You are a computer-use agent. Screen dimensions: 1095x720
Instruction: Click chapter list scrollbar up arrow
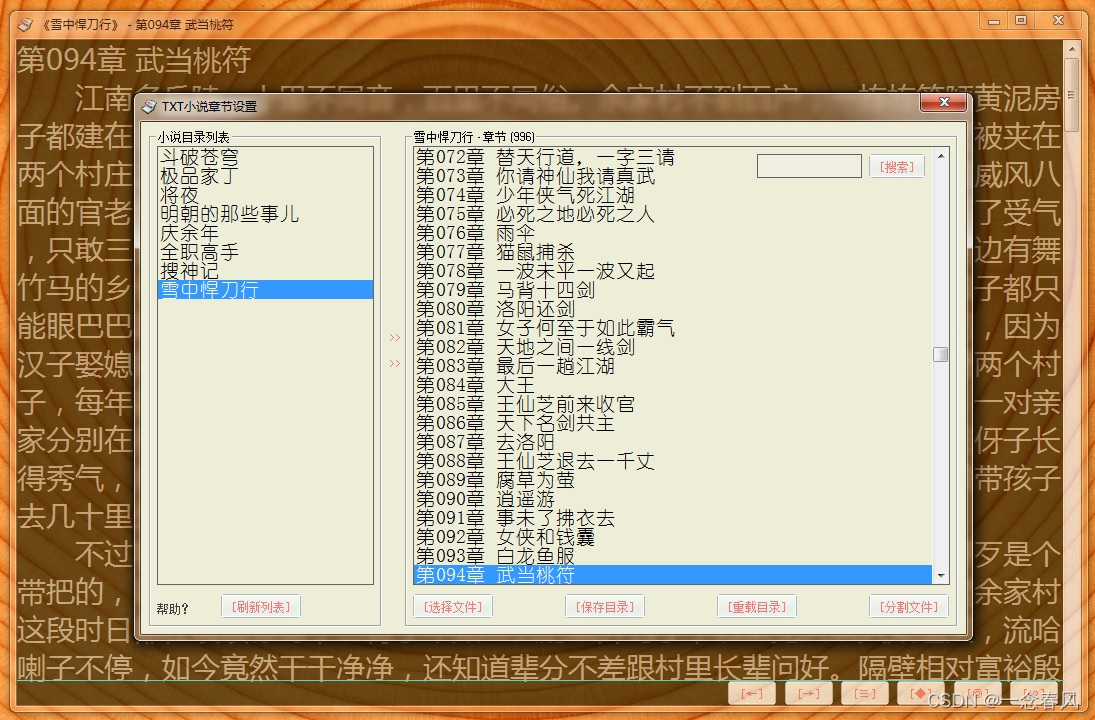[941, 156]
